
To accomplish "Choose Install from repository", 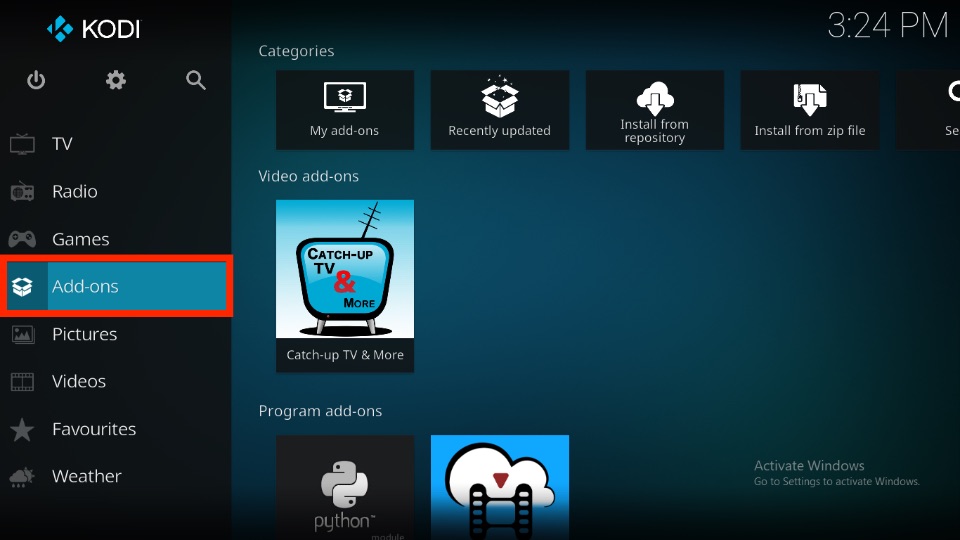I will click(x=654, y=110).
